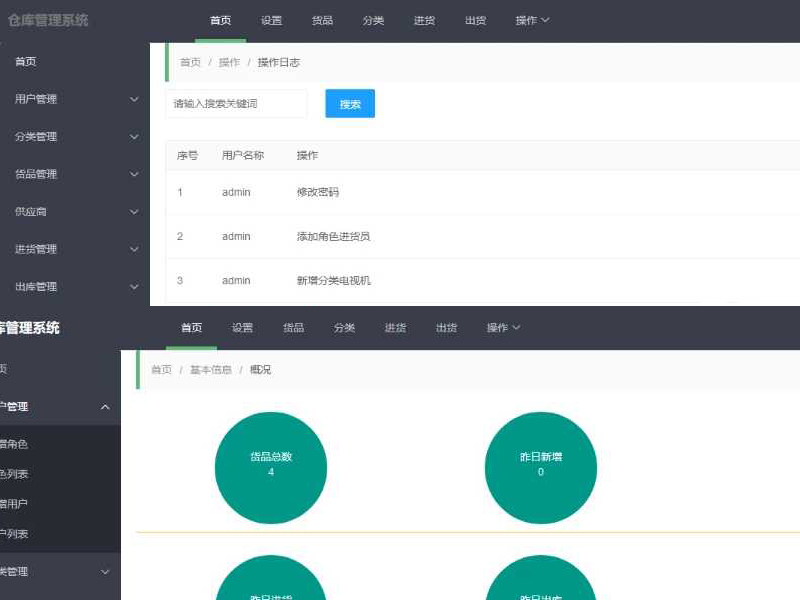Click the 用户名称 column header

click(x=243, y=156)
